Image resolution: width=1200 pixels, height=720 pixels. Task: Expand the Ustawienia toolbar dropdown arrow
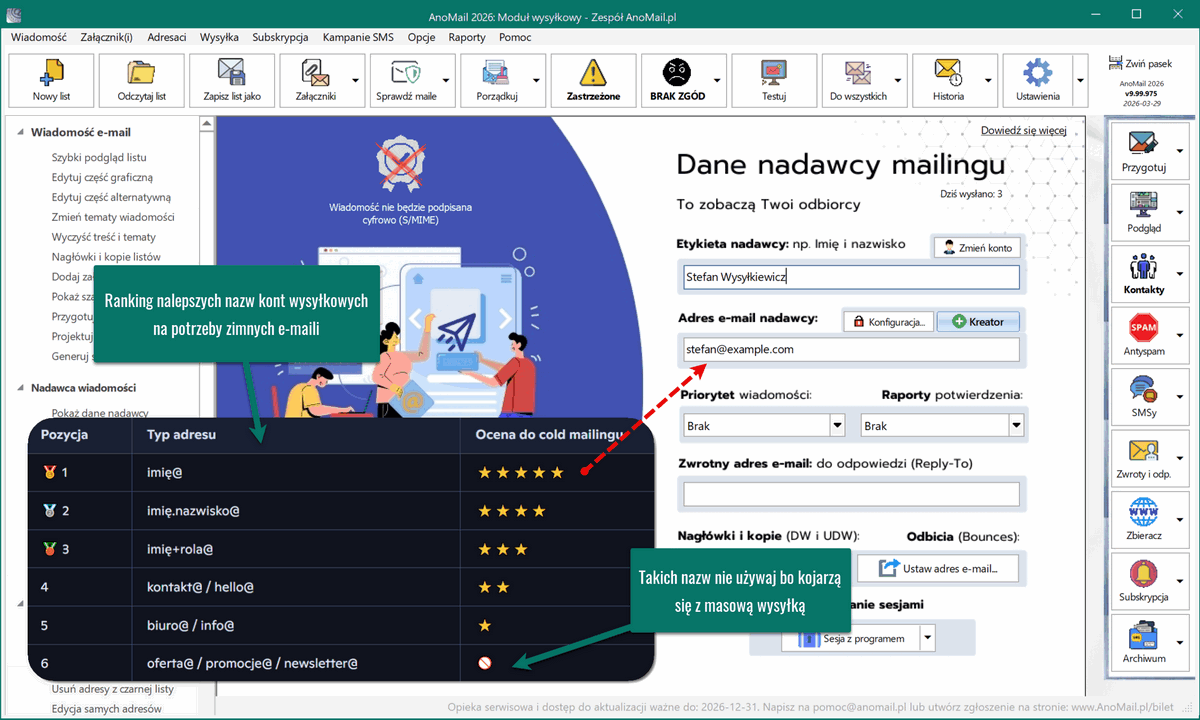[x=1080, y=80]
